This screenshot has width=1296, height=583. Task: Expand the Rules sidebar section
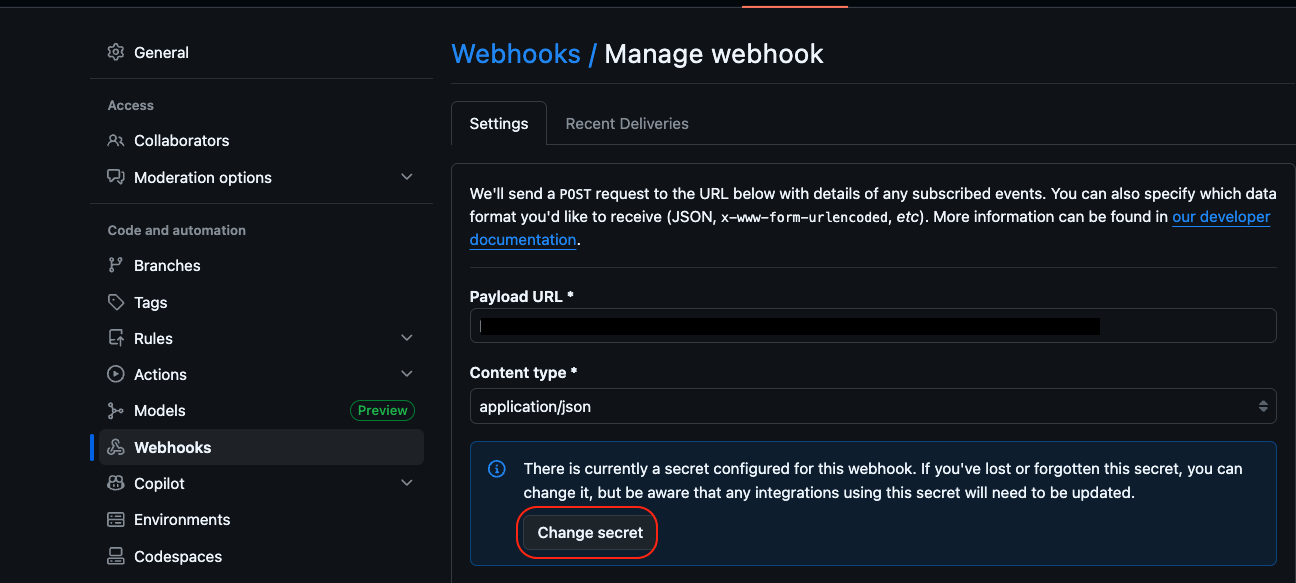coord(406,338)
